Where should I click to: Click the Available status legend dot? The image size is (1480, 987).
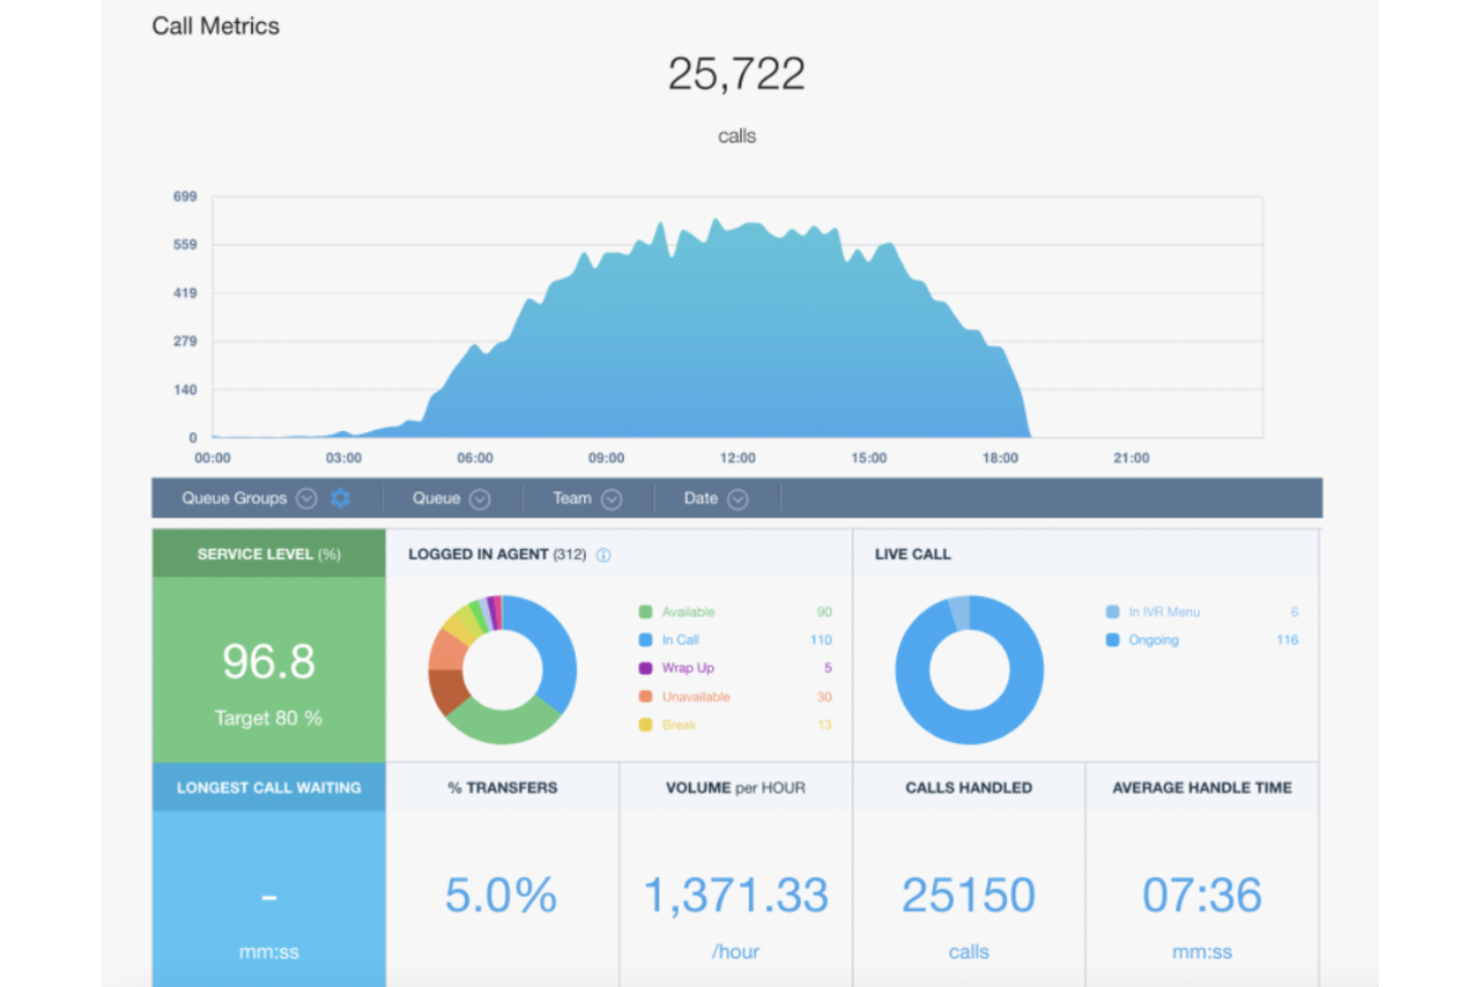pos(646,611)
